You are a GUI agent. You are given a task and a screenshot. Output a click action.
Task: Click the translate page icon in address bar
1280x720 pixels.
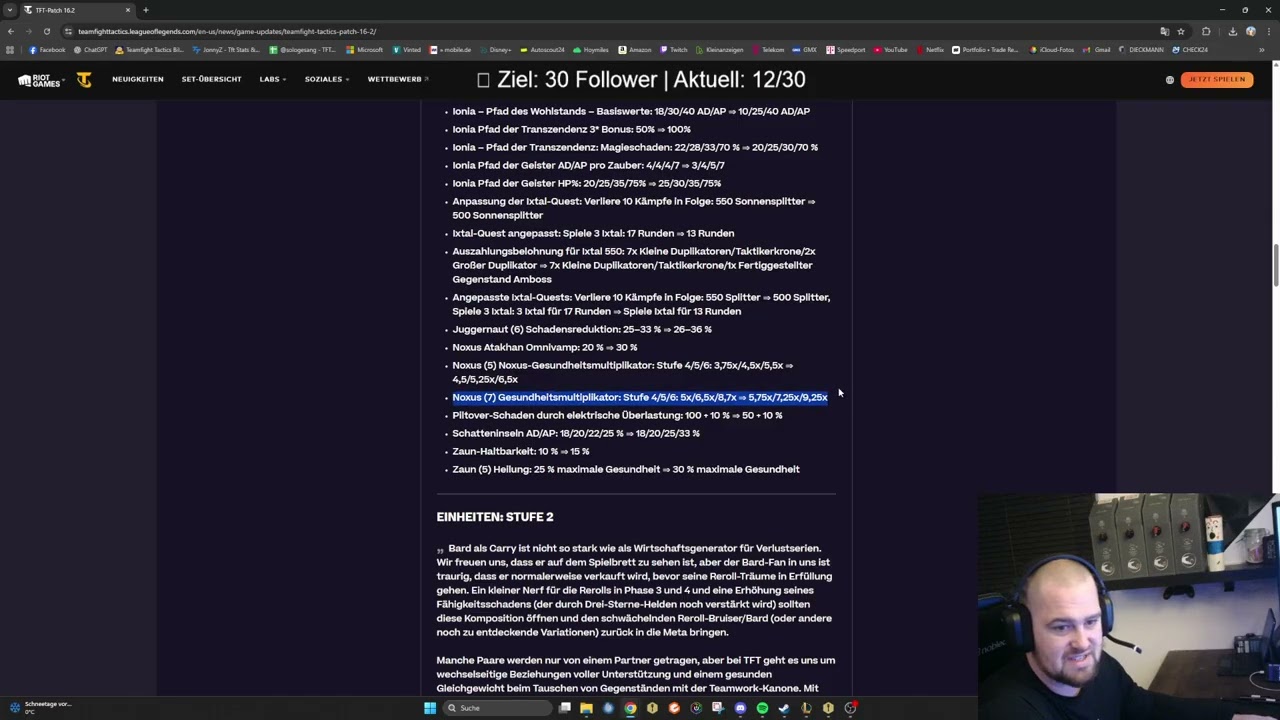tap(1165, 31)
